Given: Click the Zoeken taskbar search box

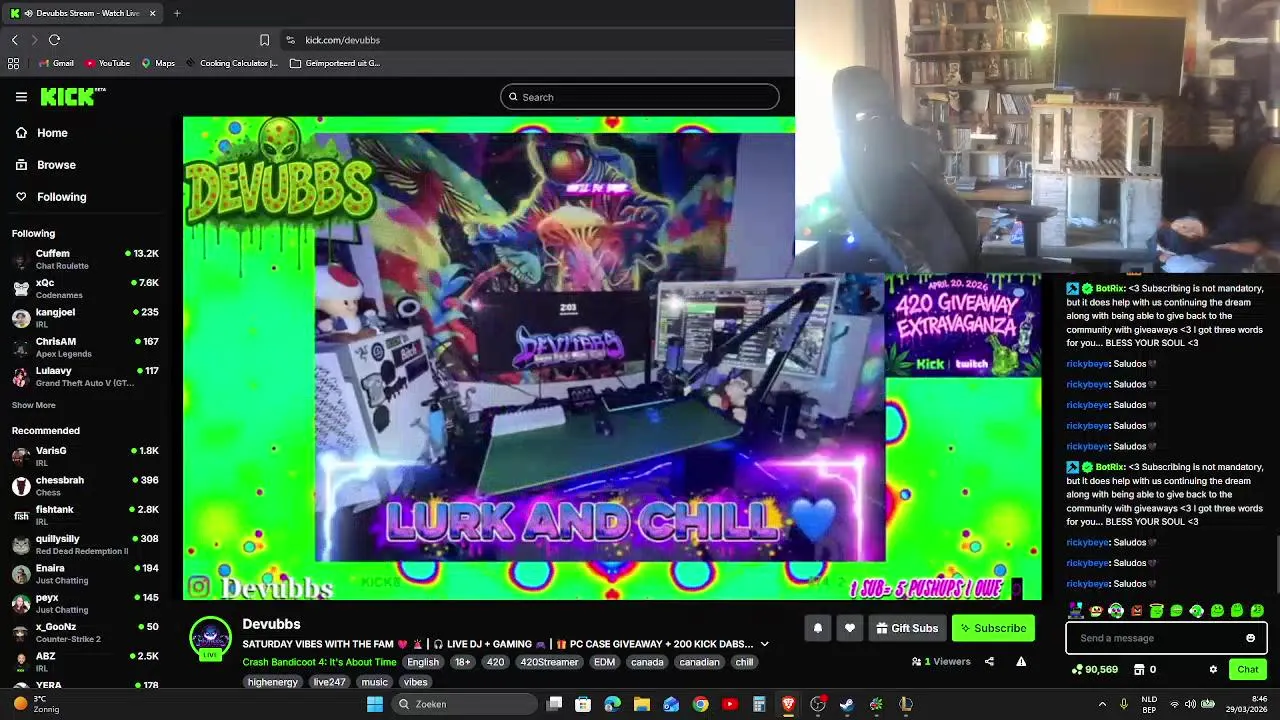Looking at the screenshot, I should [466, 704].
